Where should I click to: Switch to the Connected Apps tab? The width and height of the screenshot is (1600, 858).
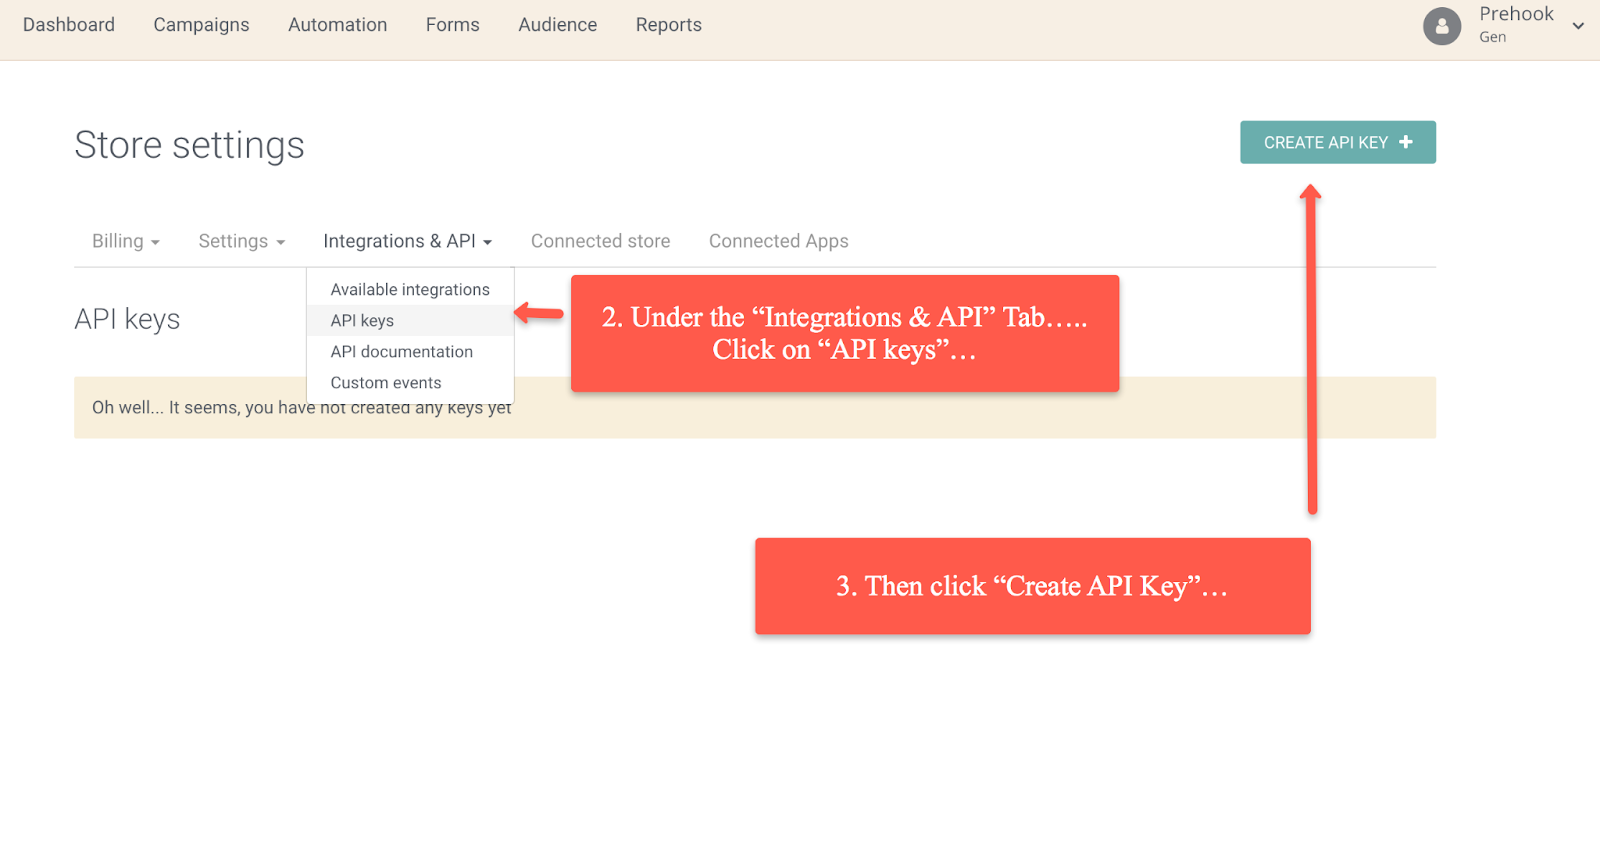click(x=779, y=241)
